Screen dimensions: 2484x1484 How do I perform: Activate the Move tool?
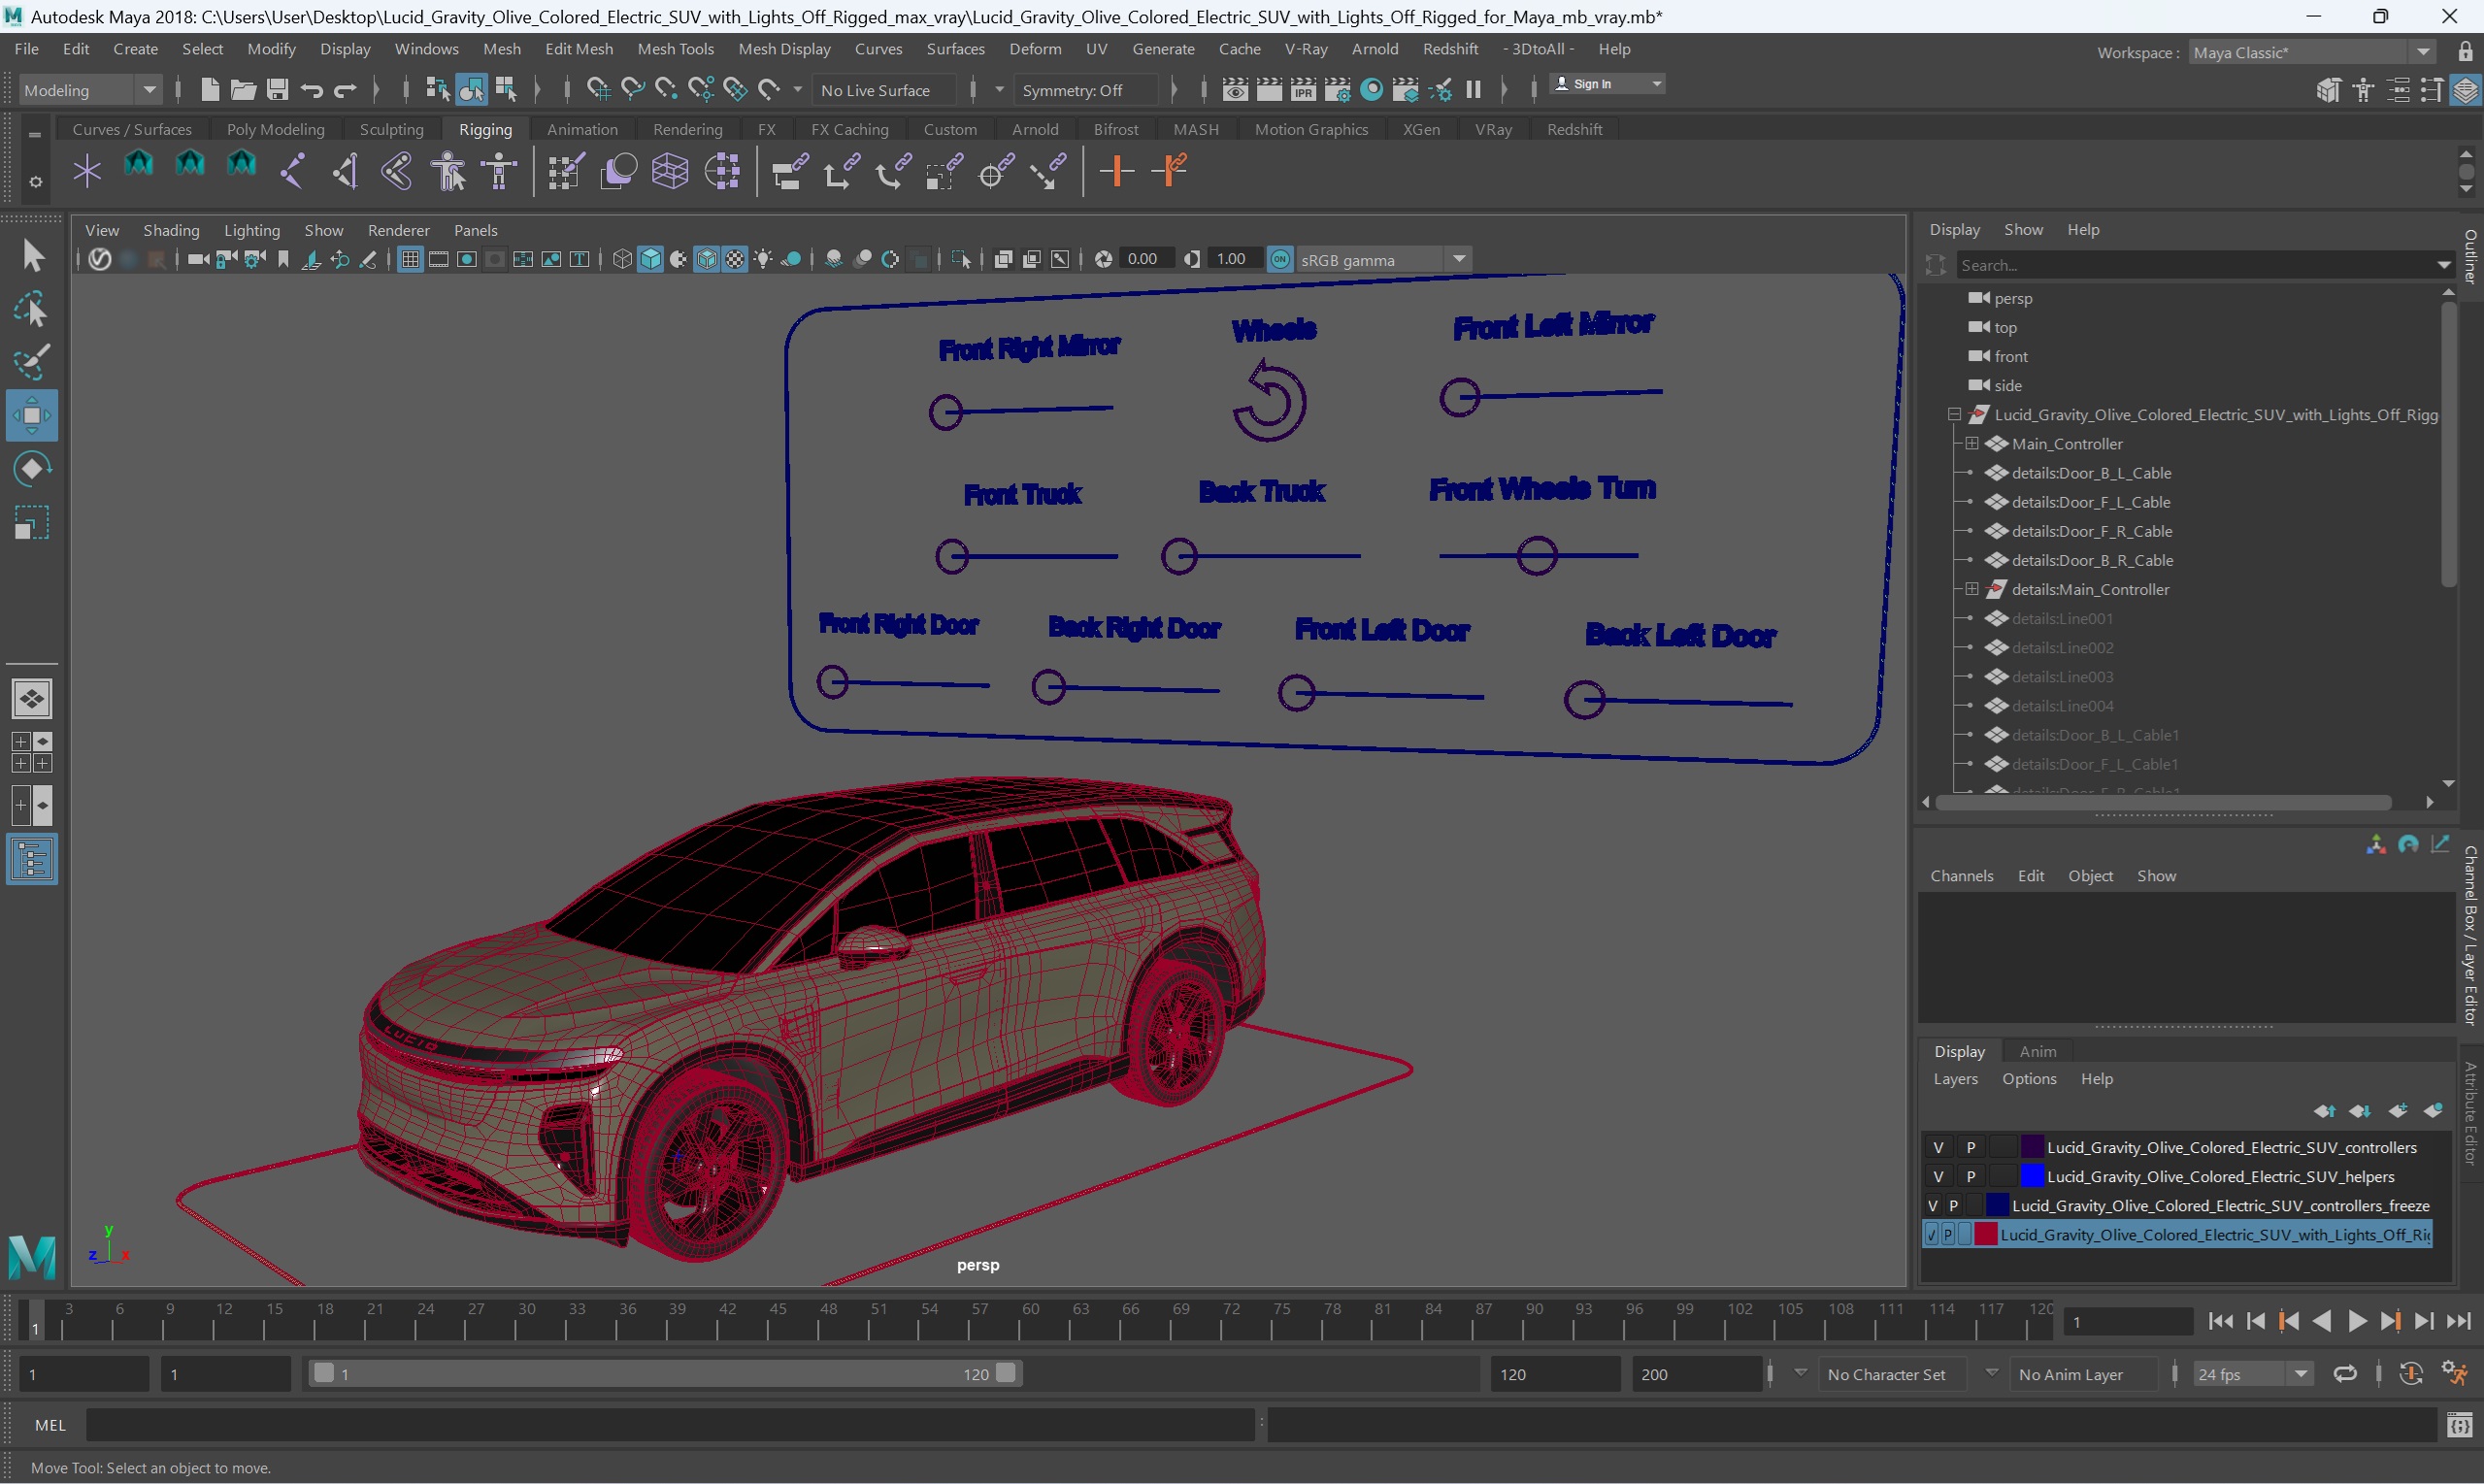[32, 415]
